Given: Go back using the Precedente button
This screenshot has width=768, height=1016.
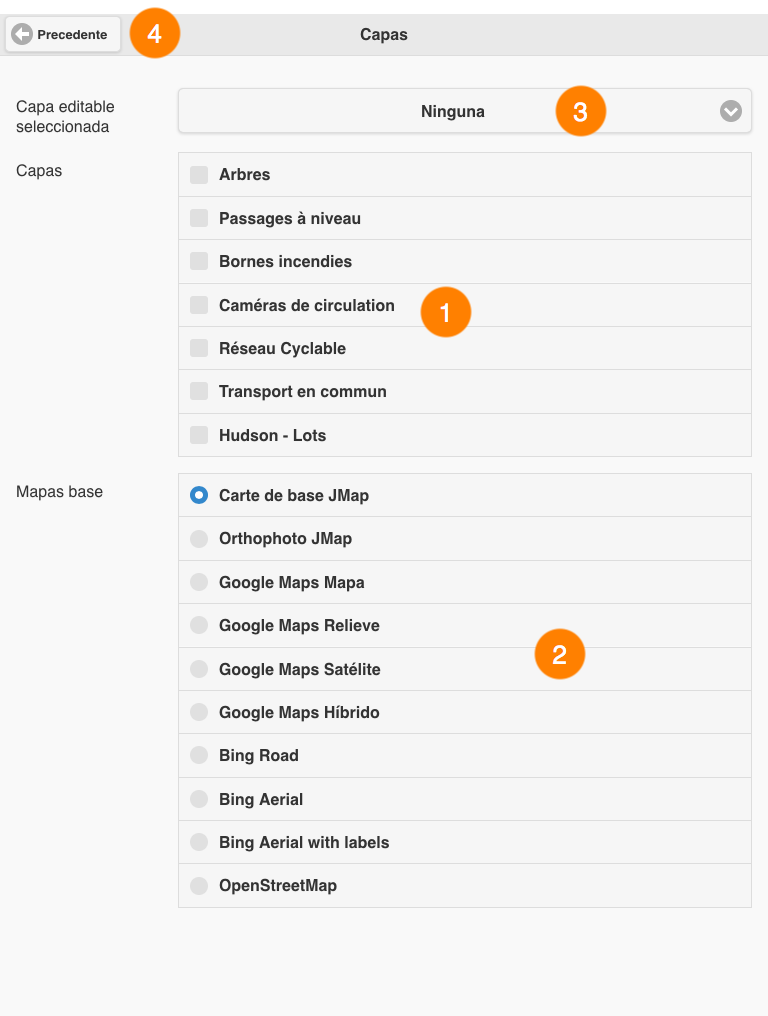Looking at the screenshot, I should (63, 34).
